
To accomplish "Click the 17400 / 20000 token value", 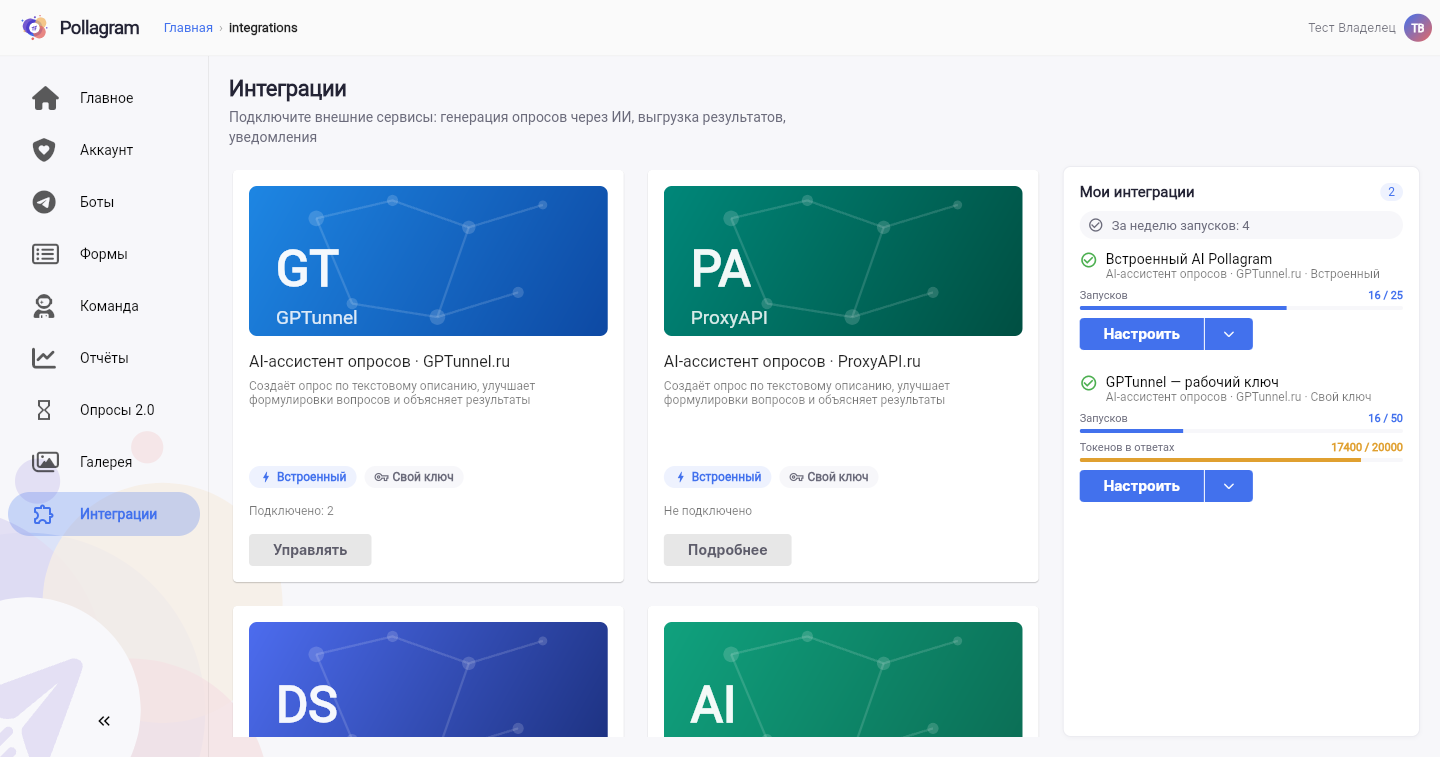I will point(1367,447).
